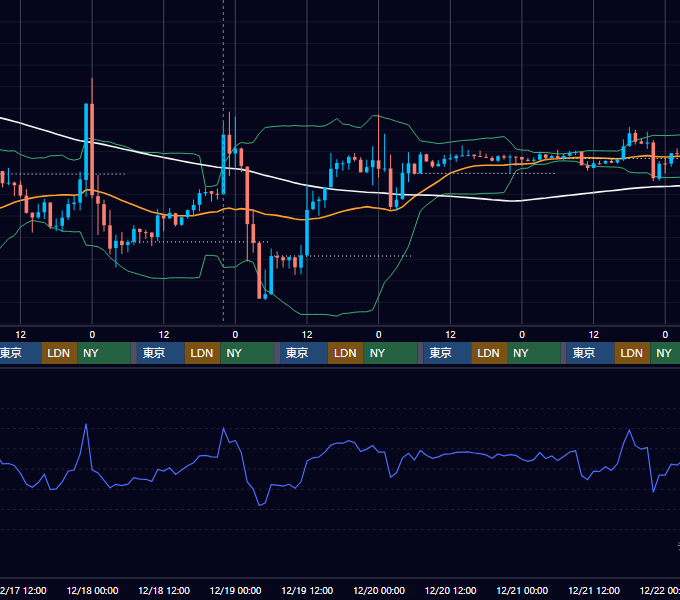Screen dimensions: 680x600
Task: Select the NY session block starting 12/20 evening
Action: (534, 353)
